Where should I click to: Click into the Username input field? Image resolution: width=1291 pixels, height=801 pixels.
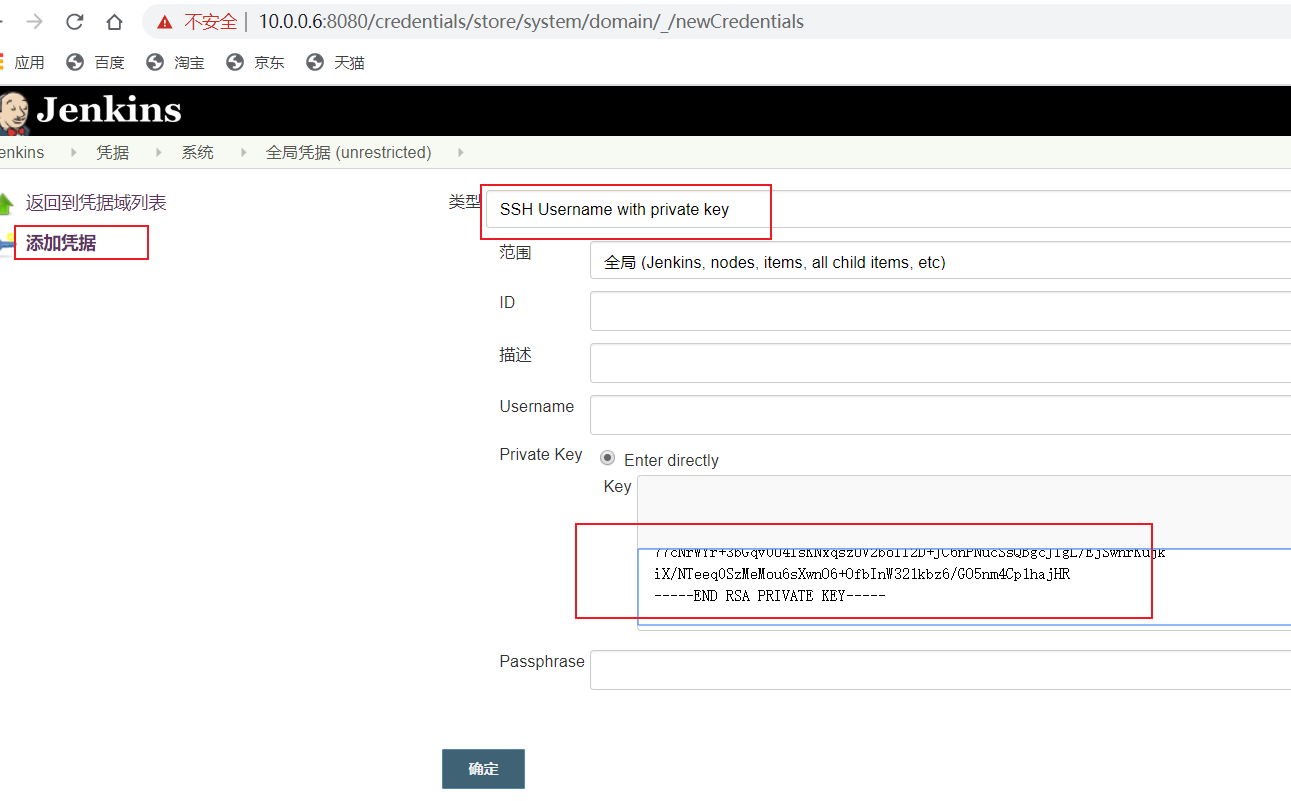(940, 415)
